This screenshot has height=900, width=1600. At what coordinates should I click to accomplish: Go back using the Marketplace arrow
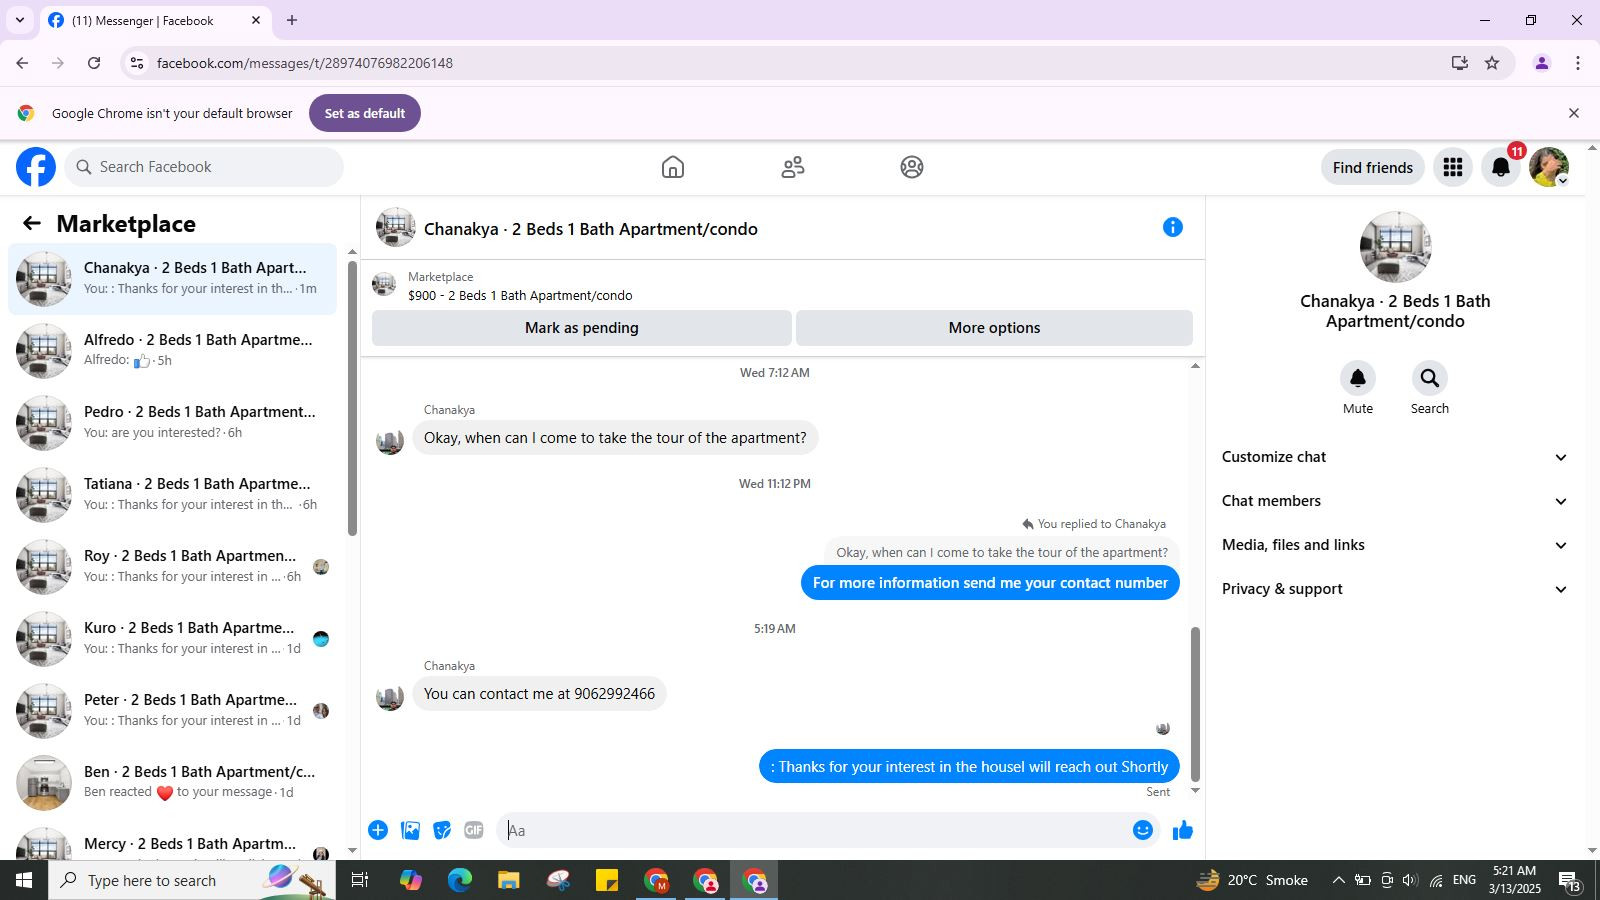point(32,223)
